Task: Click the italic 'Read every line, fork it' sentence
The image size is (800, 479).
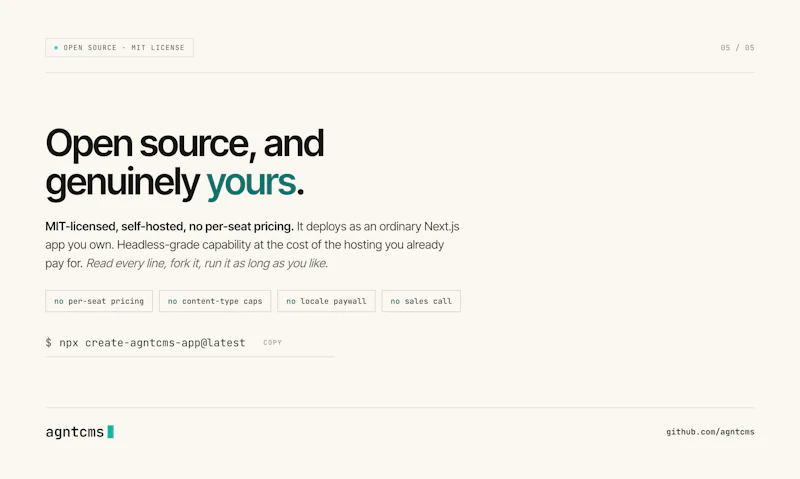Action: tap(207, 263)
